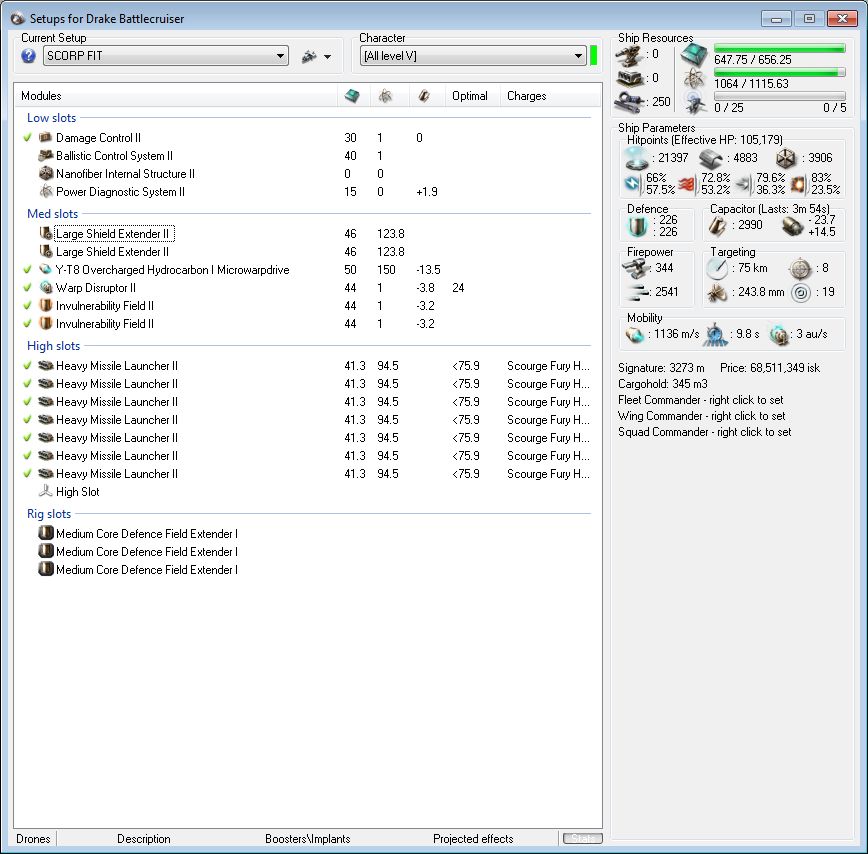
Task: Click the Ballistic Control System II icon
Action: [46, 156]
